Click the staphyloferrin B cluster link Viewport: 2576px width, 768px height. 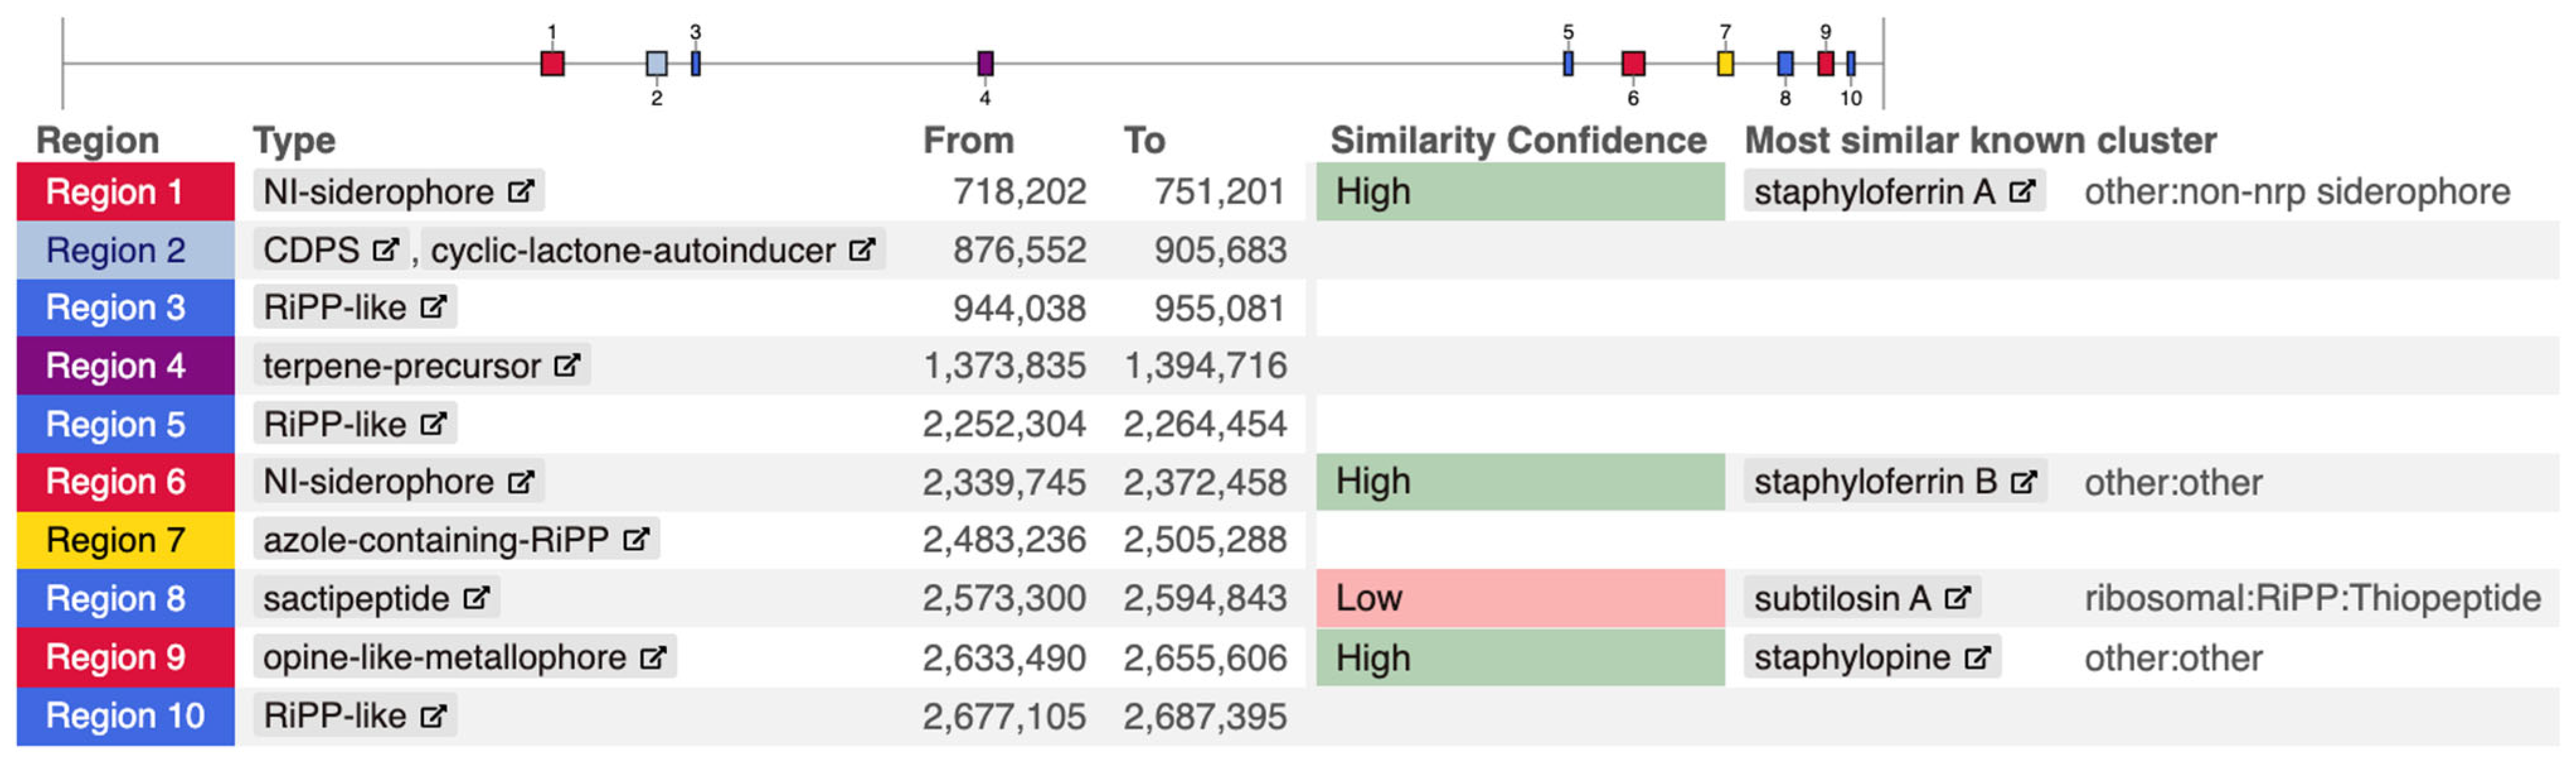1875,482
